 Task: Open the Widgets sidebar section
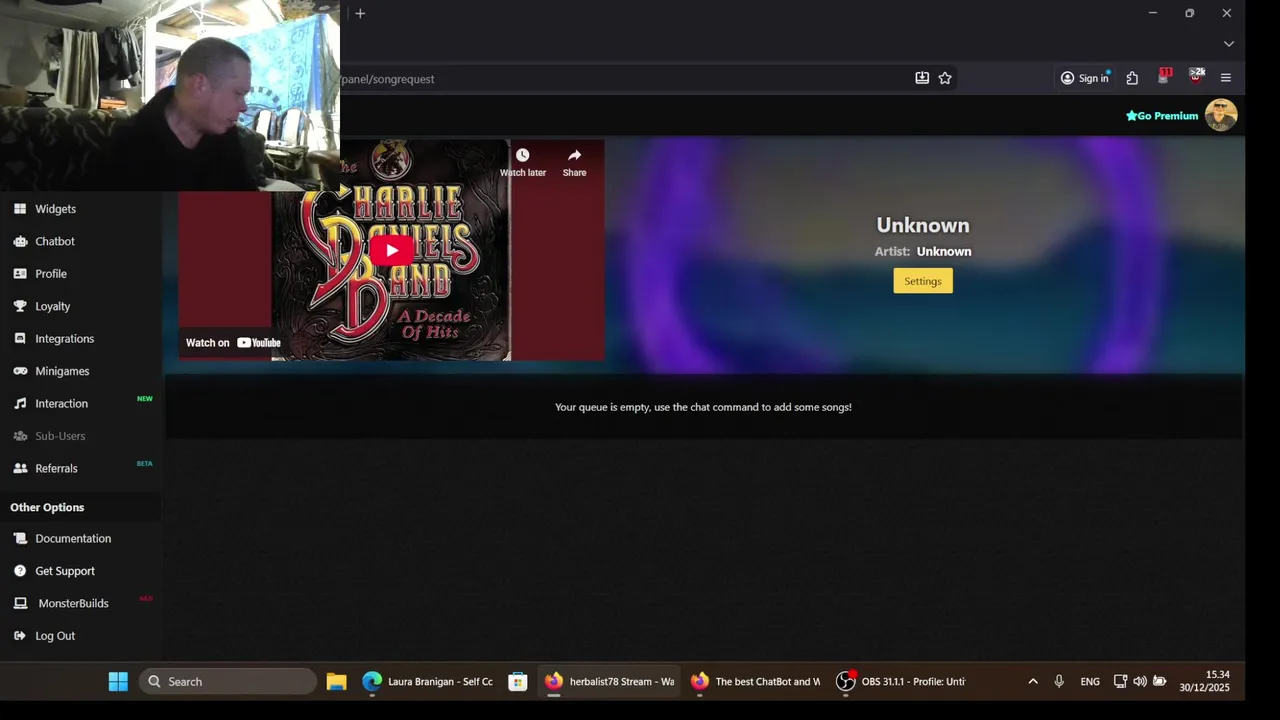coord(55,209)
